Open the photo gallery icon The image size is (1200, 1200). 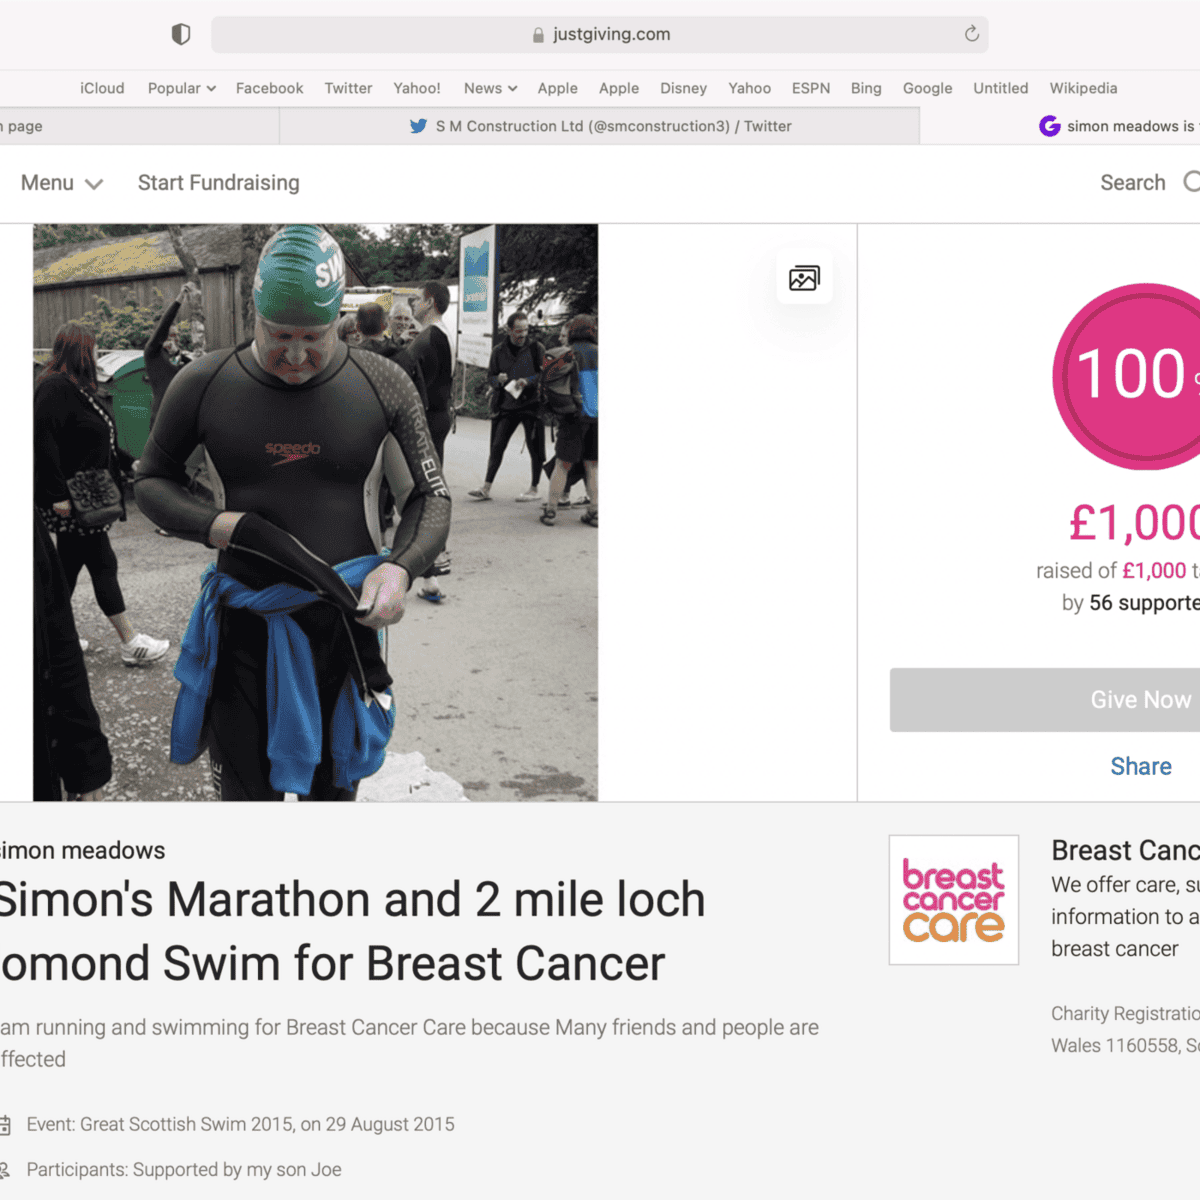click(x=804, y=278)
